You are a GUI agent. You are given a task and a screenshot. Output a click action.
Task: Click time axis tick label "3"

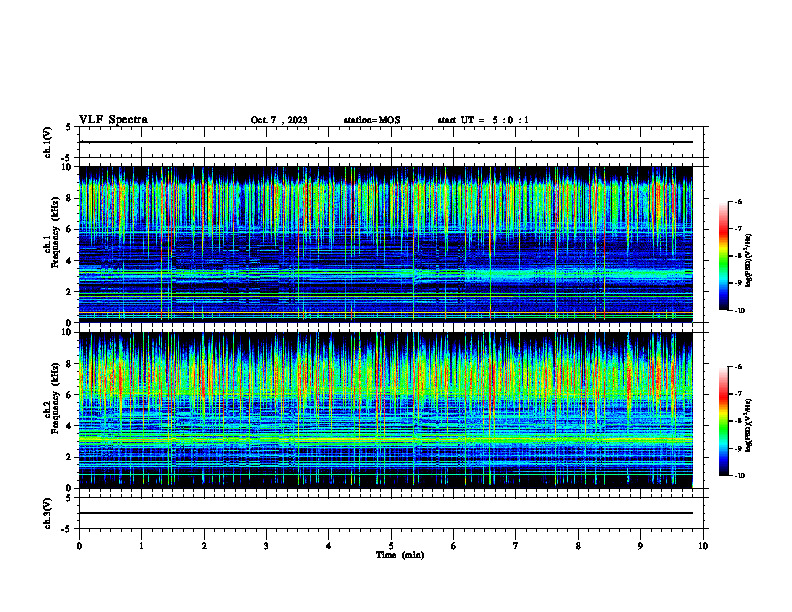[266, 546]
